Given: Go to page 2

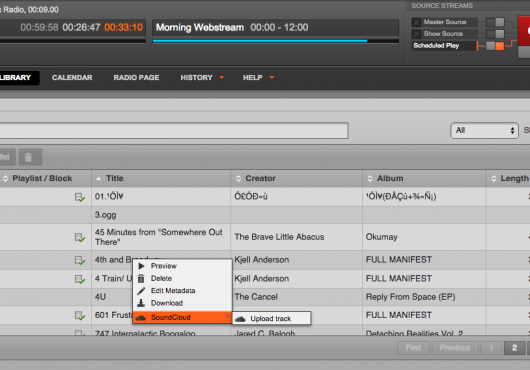Looking at the screenshot, I should [514, 348].
